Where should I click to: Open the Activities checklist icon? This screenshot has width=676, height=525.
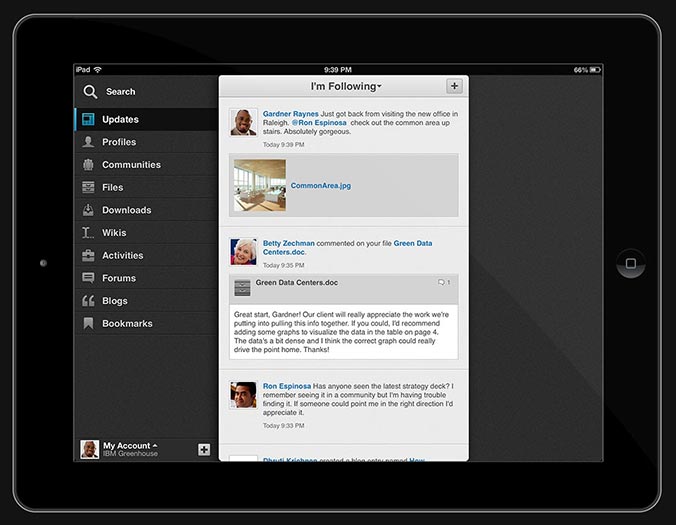pos(89,256)
